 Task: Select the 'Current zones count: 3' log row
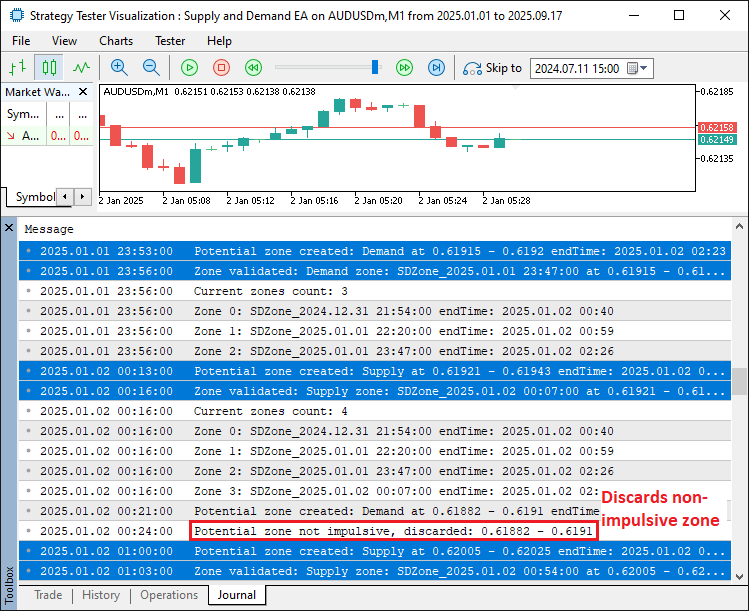point(375,291)
